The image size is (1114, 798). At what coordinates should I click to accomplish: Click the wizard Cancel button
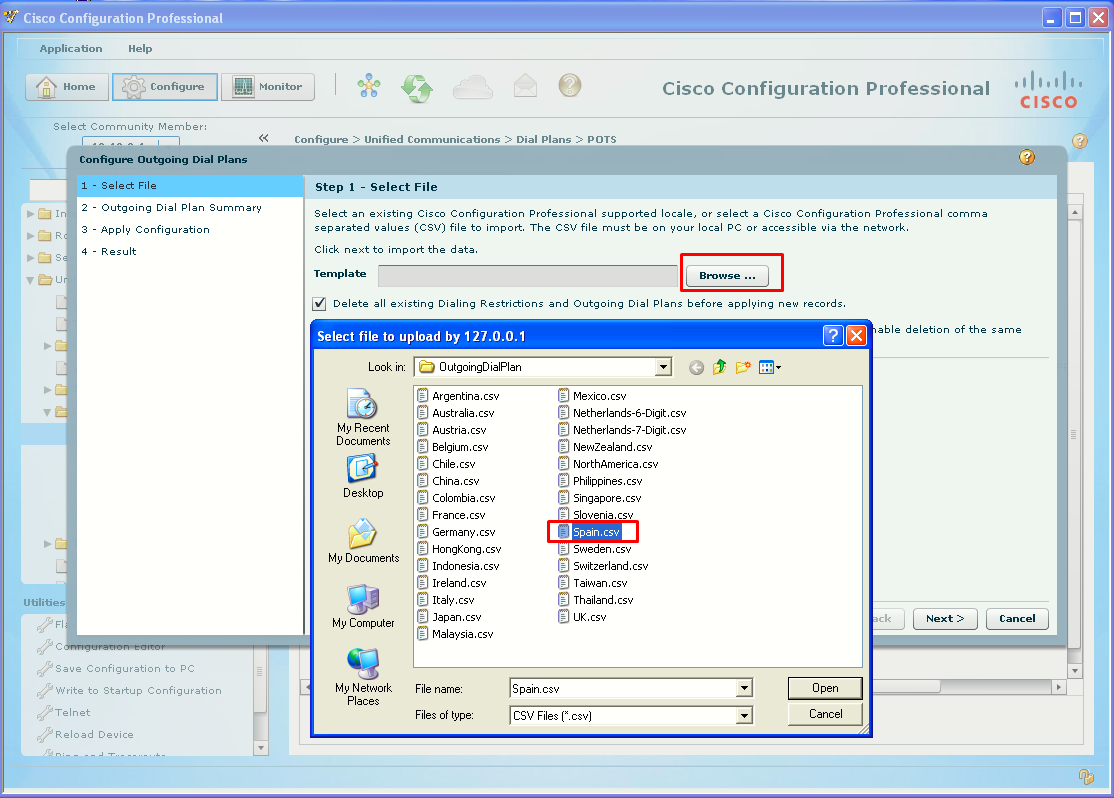click(1017, 619)
